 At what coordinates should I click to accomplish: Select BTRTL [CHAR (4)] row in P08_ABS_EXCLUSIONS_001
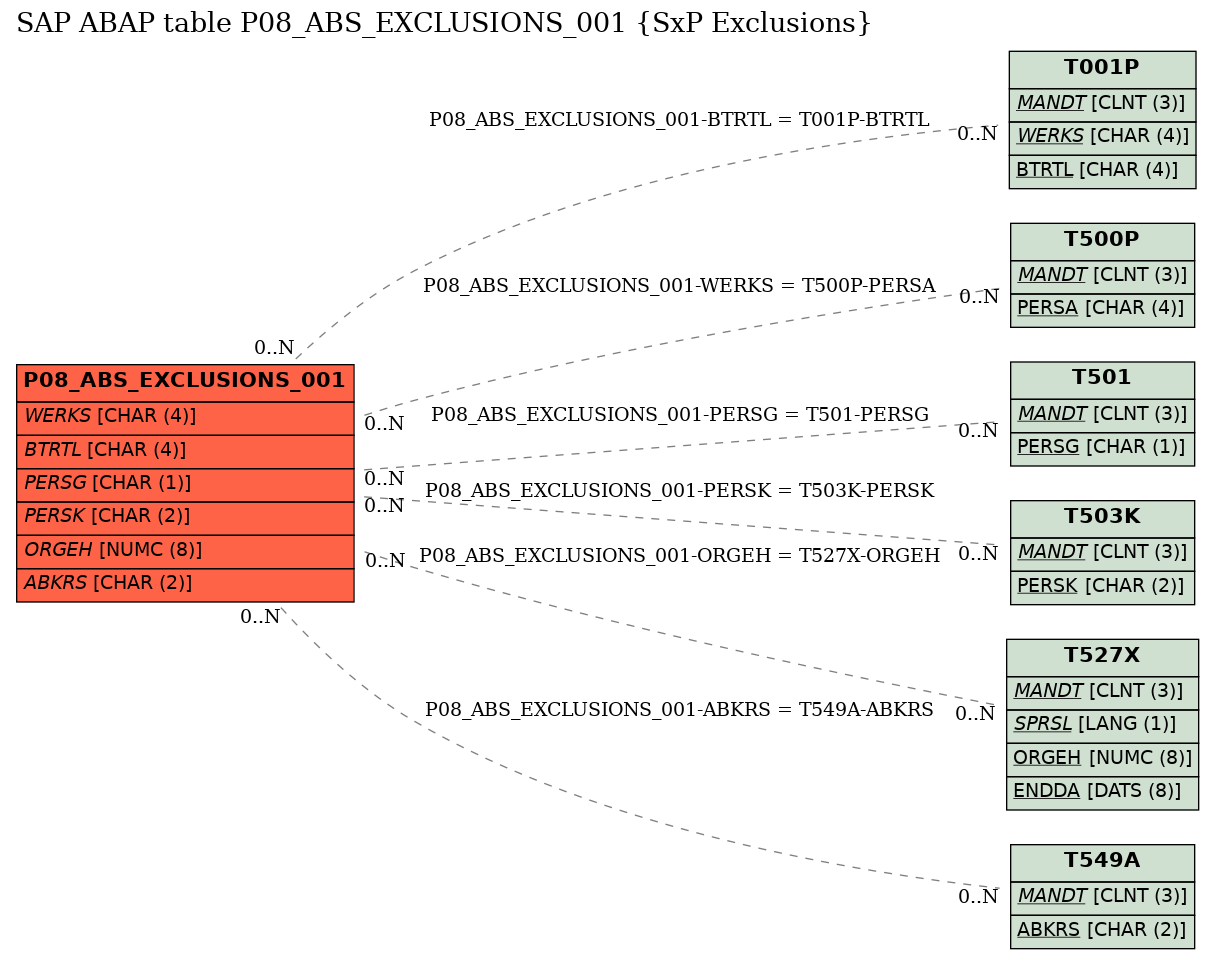185,451
